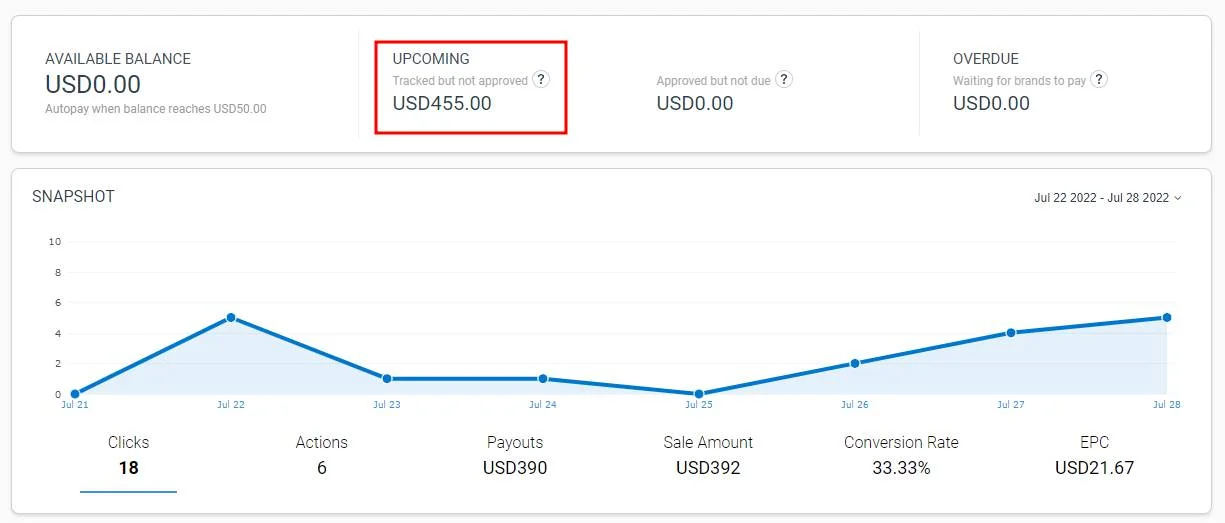This screenshot has width=1225, height=523.
Task: Click help icon beside Waiting for brands to pay
Action: [x=1099, y=80]
